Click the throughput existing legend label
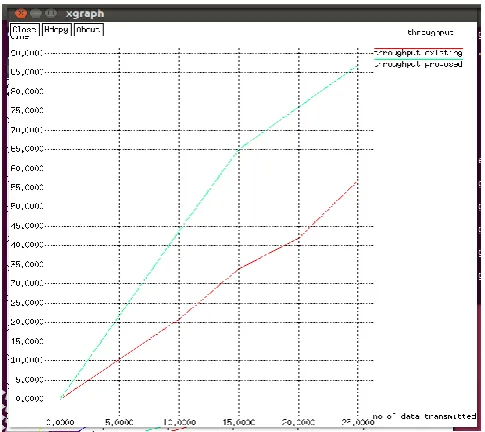This screenshot has width=485, height=432. click(418, 53)
